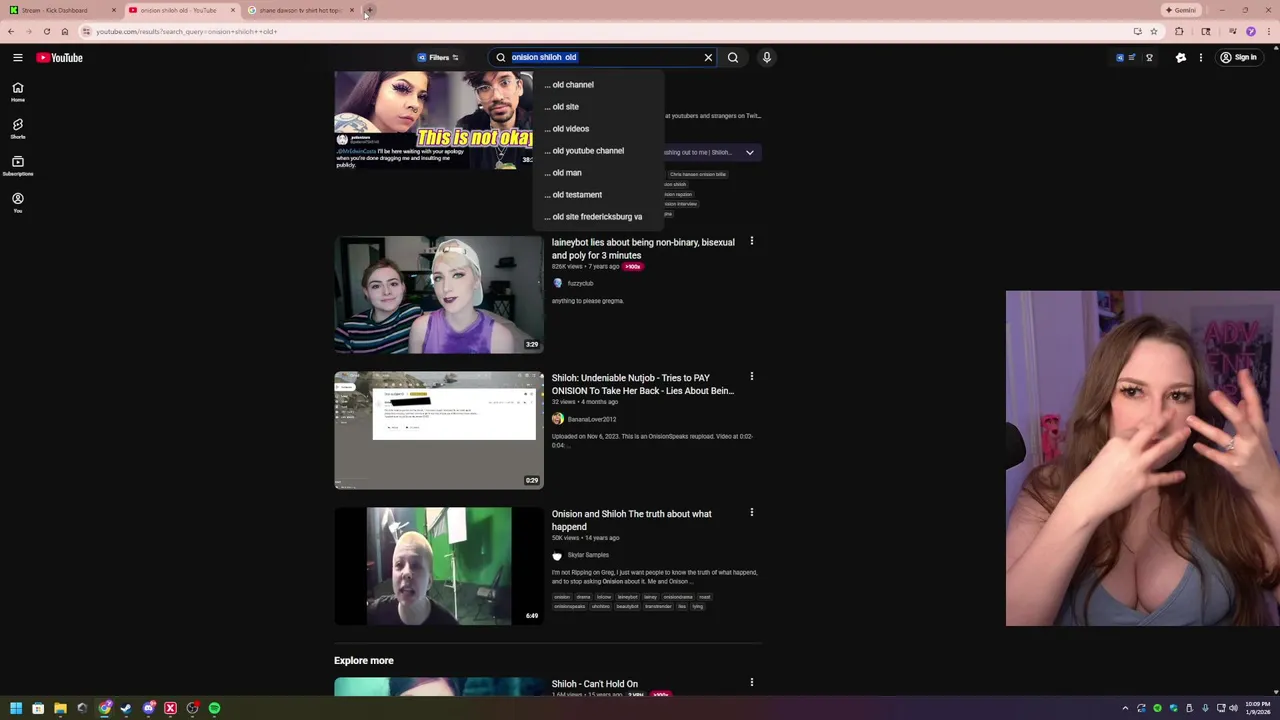Start voice search with the microphone

click(767, 57)
